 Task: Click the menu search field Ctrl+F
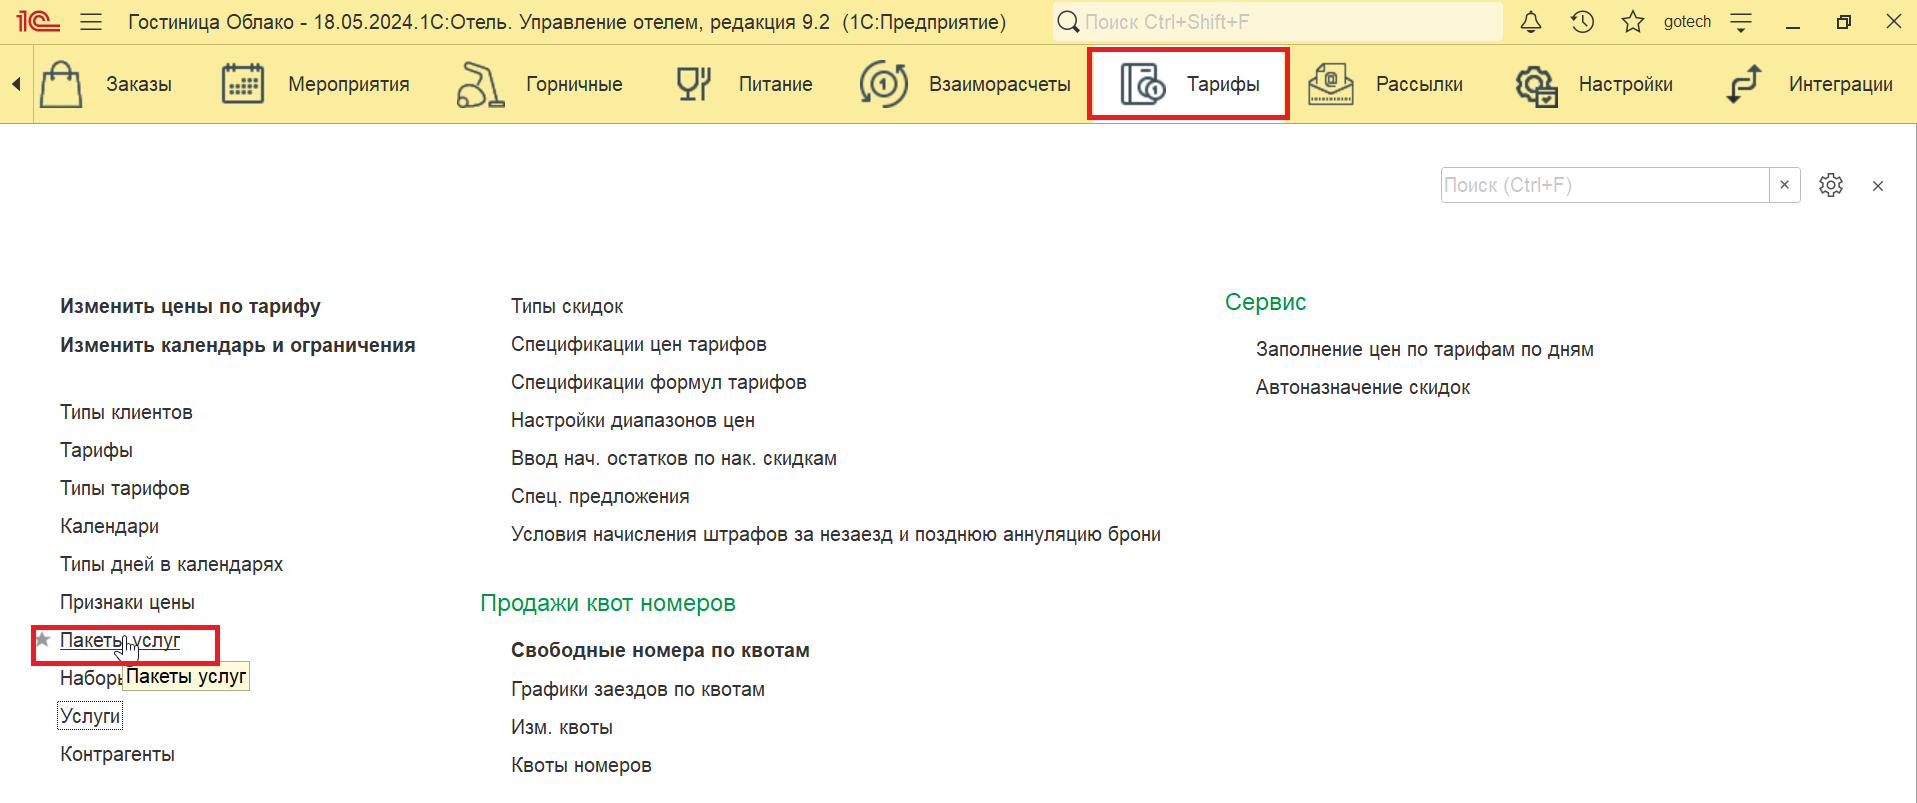coord(1605,185)
